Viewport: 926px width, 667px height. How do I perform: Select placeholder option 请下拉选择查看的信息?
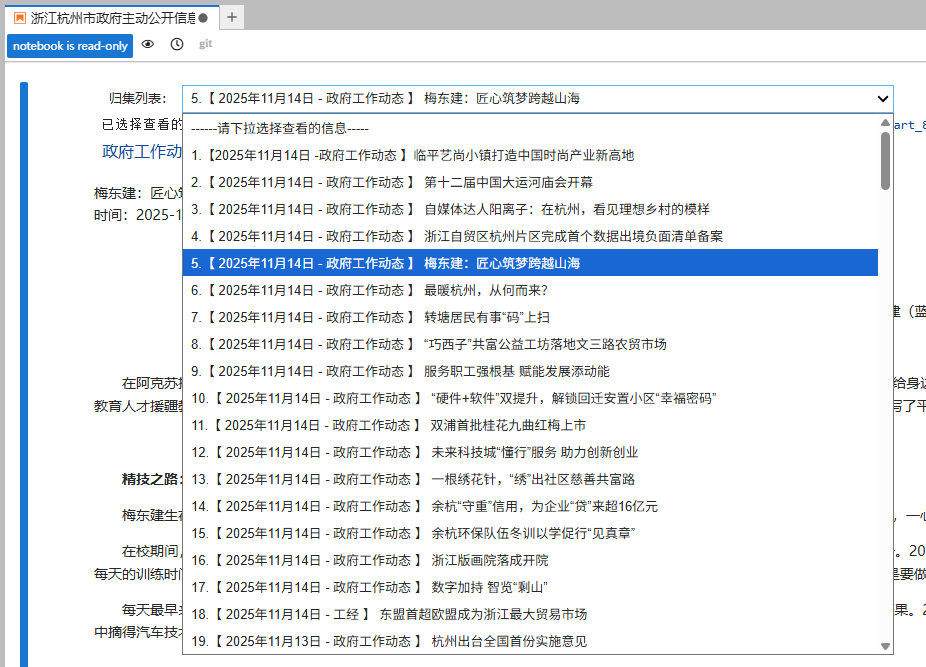pyautogui.click(x=530, y=128)
